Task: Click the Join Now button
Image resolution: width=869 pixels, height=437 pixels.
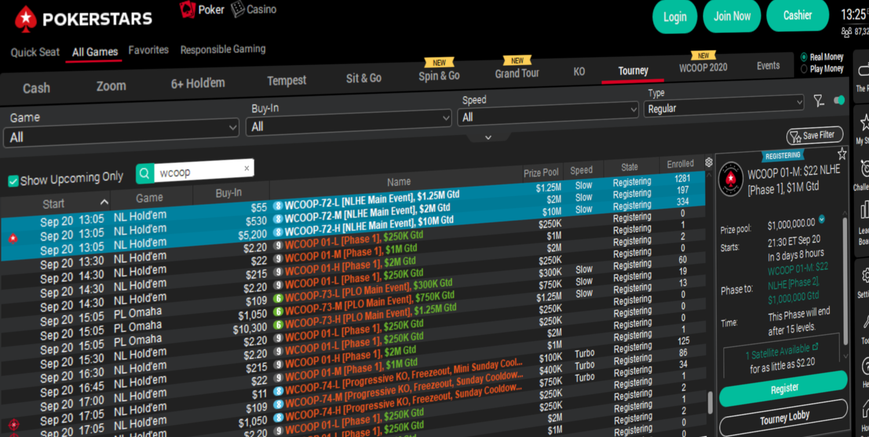Action: point(732,16)
